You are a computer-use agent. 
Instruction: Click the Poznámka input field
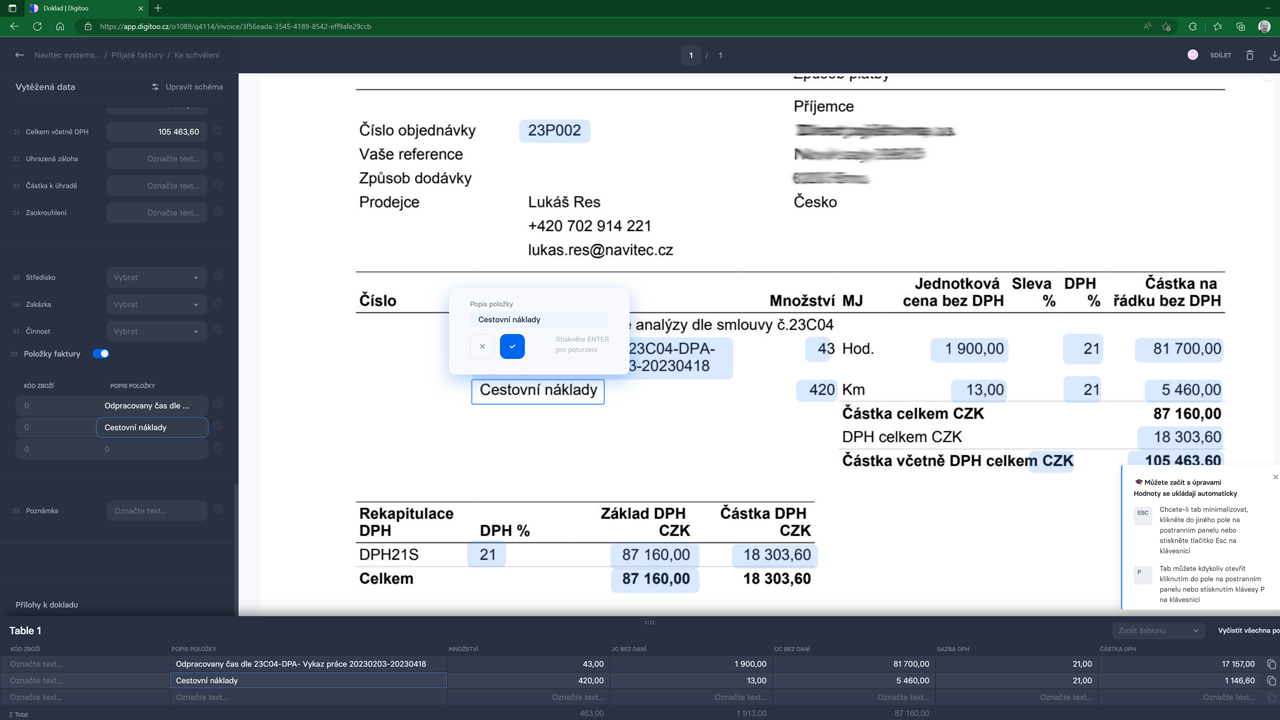pos(156,510)
